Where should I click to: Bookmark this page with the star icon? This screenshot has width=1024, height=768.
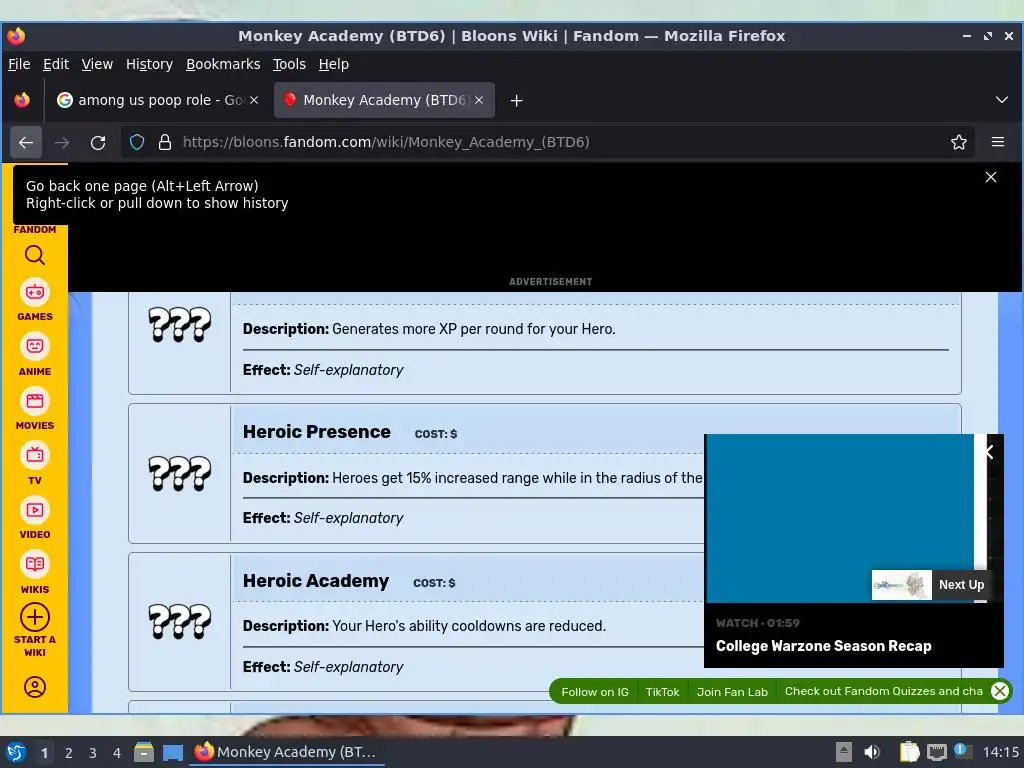click(959, 142)
